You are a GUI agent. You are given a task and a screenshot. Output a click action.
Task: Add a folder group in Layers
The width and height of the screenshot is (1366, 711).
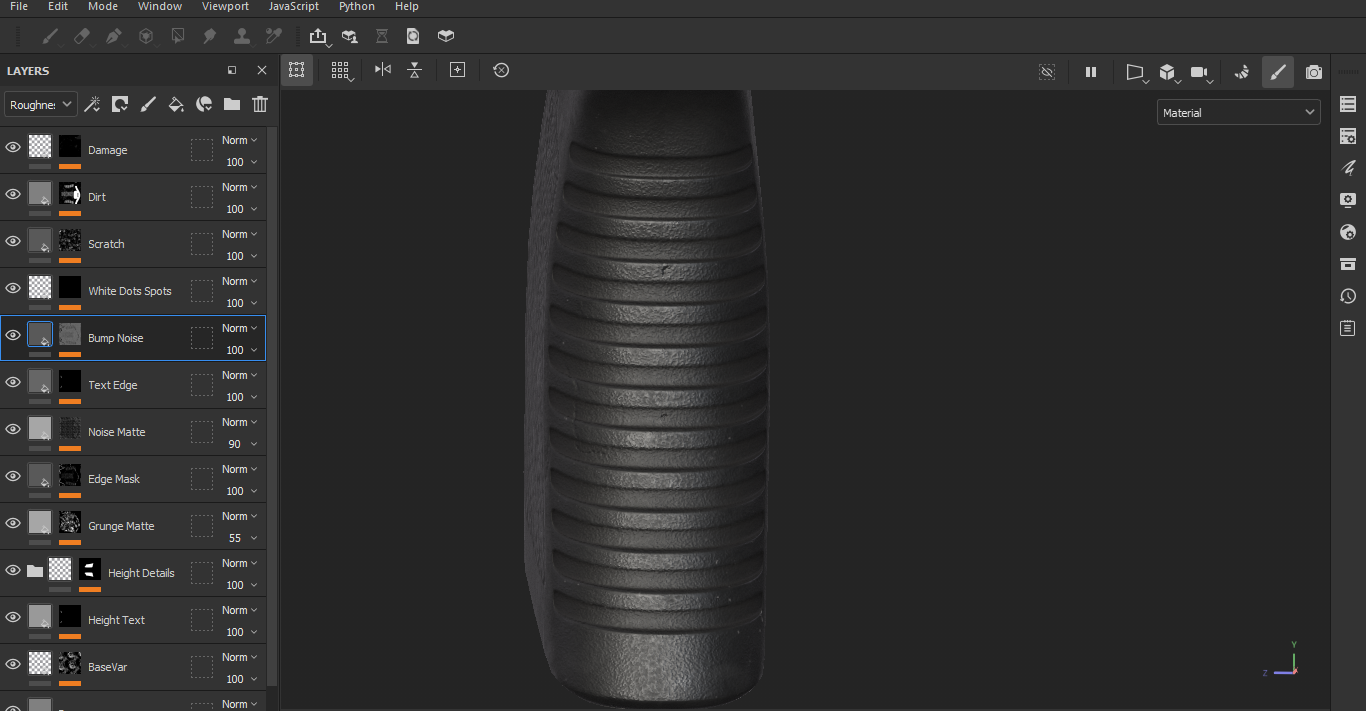[232, 104]
